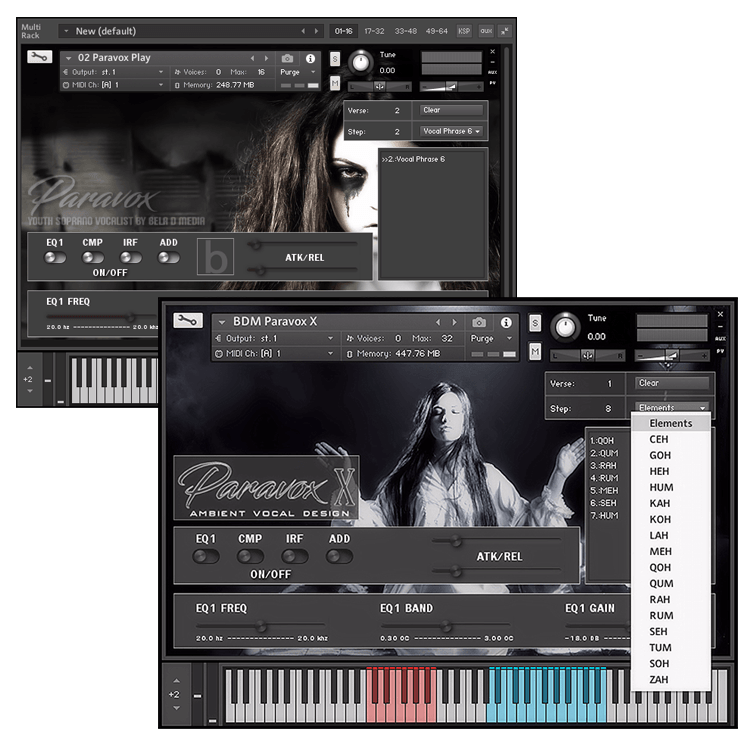Click the Tune knob of BDM Paravox X
This screenshot has width=750, height=750.
(567, 326)
